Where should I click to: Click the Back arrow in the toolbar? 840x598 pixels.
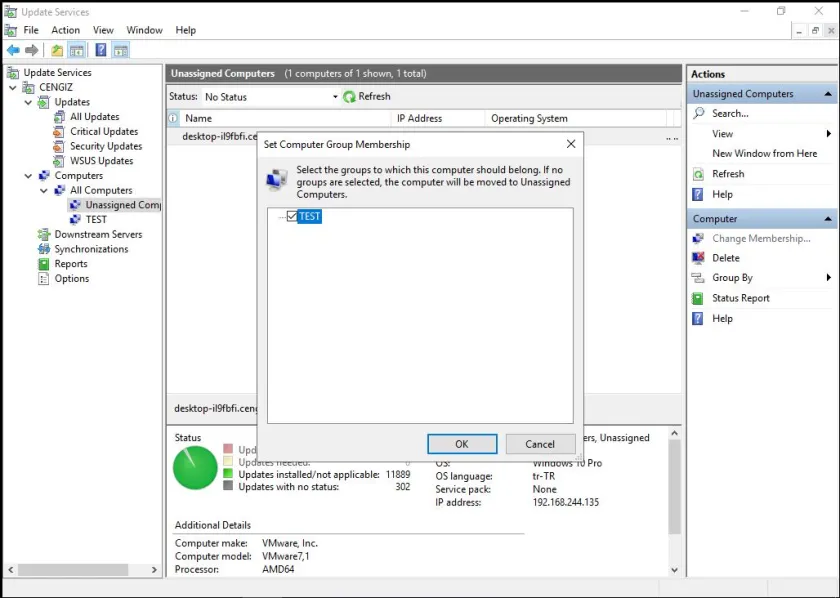13,50
